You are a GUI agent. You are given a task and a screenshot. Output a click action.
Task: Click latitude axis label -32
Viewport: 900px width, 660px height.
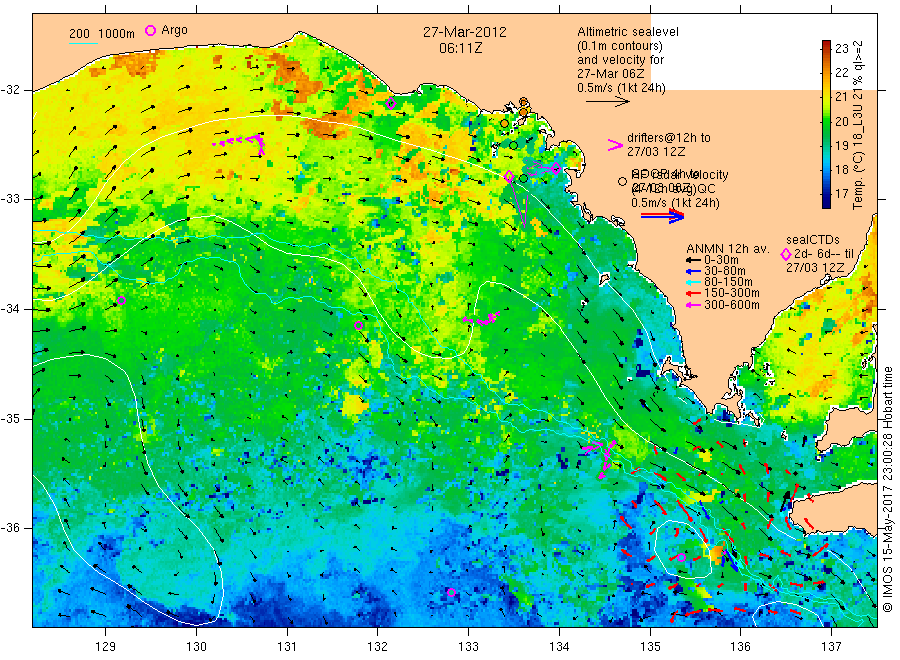(x=11, y=90)
